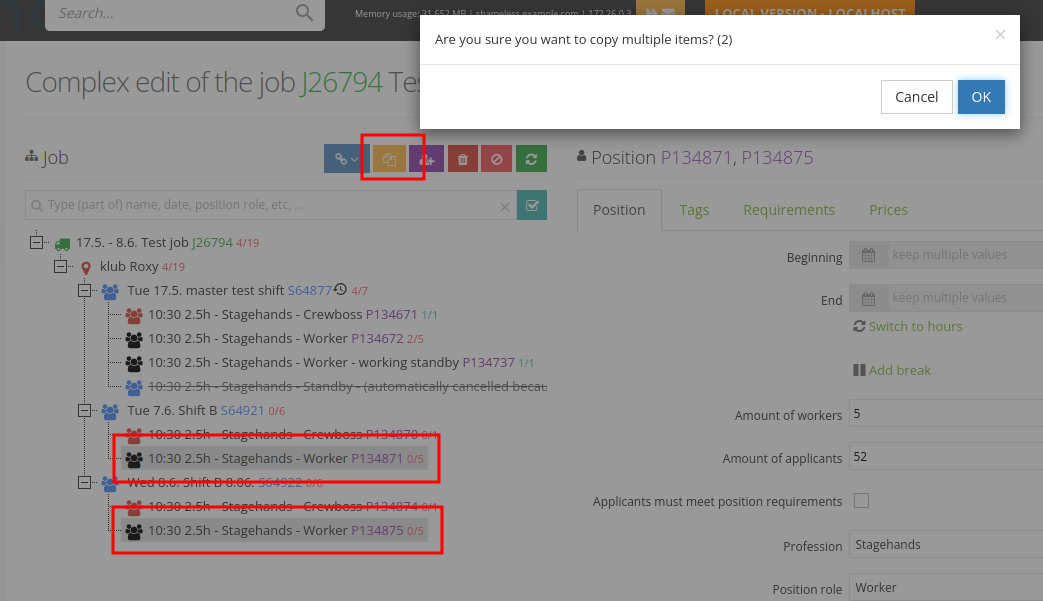The height and width of the screenshot is (601, 1043).
Task: Click the orange copy items button
Action: [x=389, y=159]
